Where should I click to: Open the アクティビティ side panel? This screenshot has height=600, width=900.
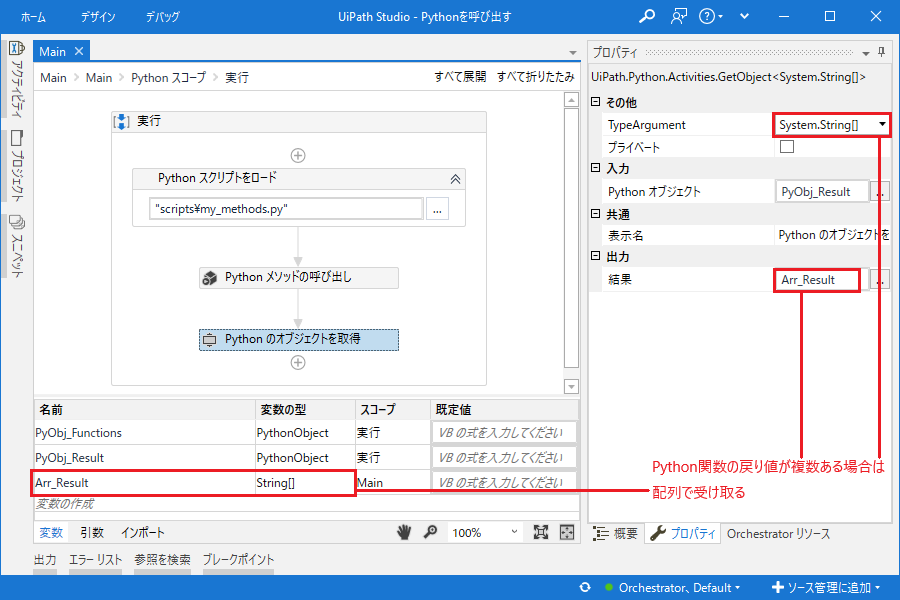tap(17, 79)
